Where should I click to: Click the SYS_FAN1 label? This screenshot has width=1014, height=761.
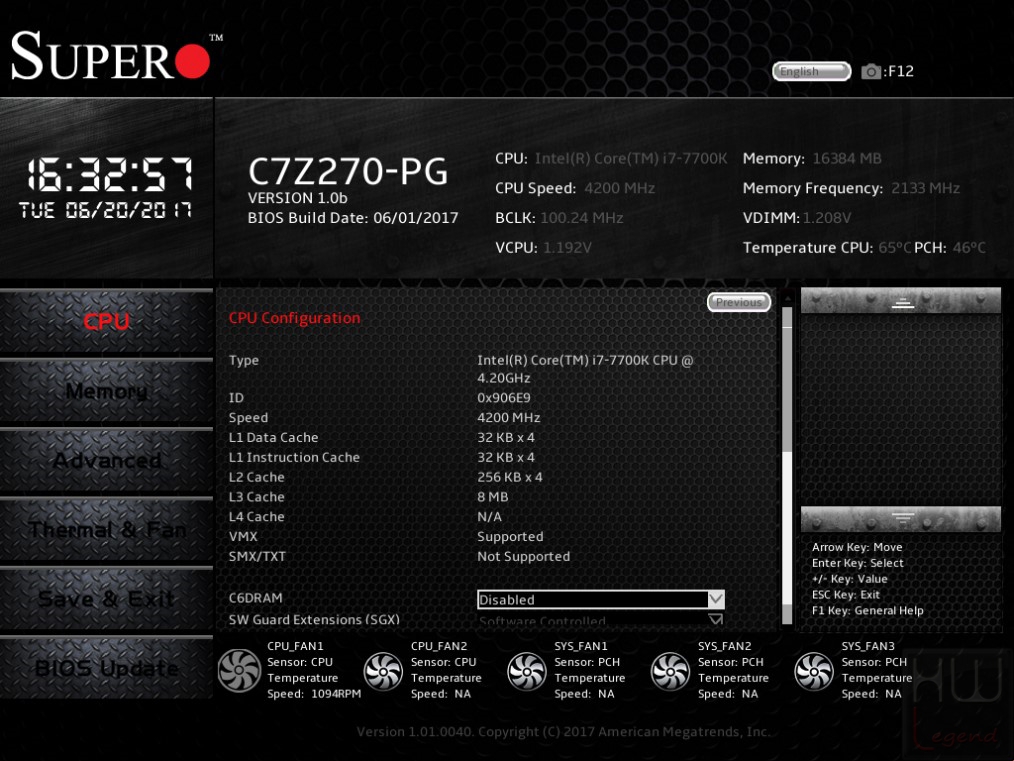[x=581, y=646]
